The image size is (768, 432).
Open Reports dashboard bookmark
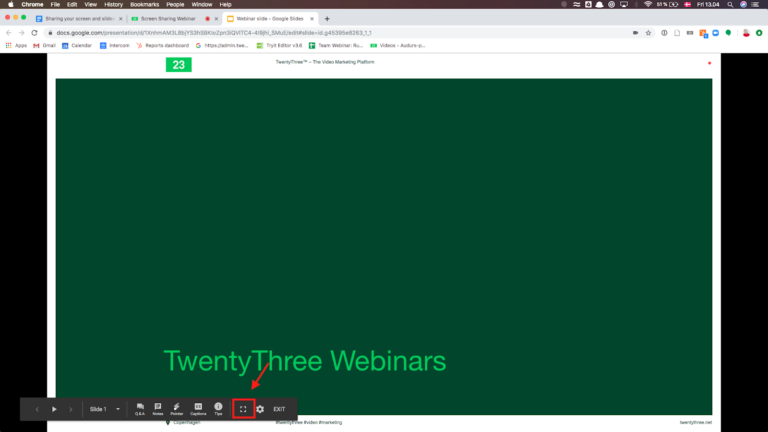pyautogui.click(x=163, y=46)
